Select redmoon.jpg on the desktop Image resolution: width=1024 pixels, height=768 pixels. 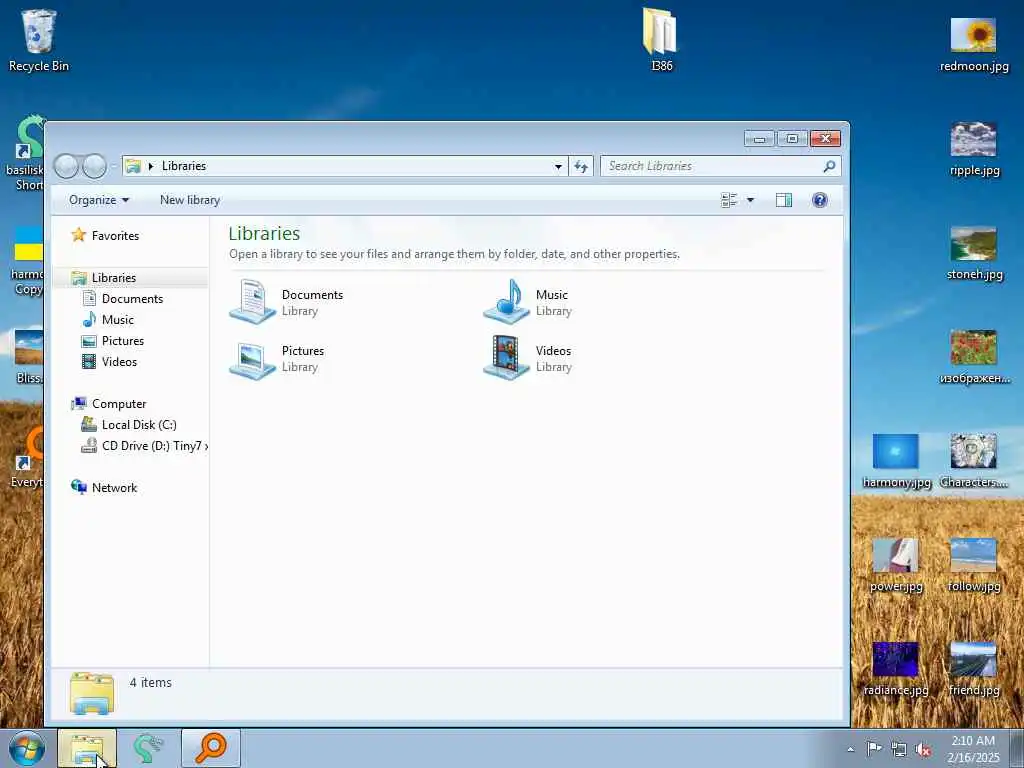(974, 45)
